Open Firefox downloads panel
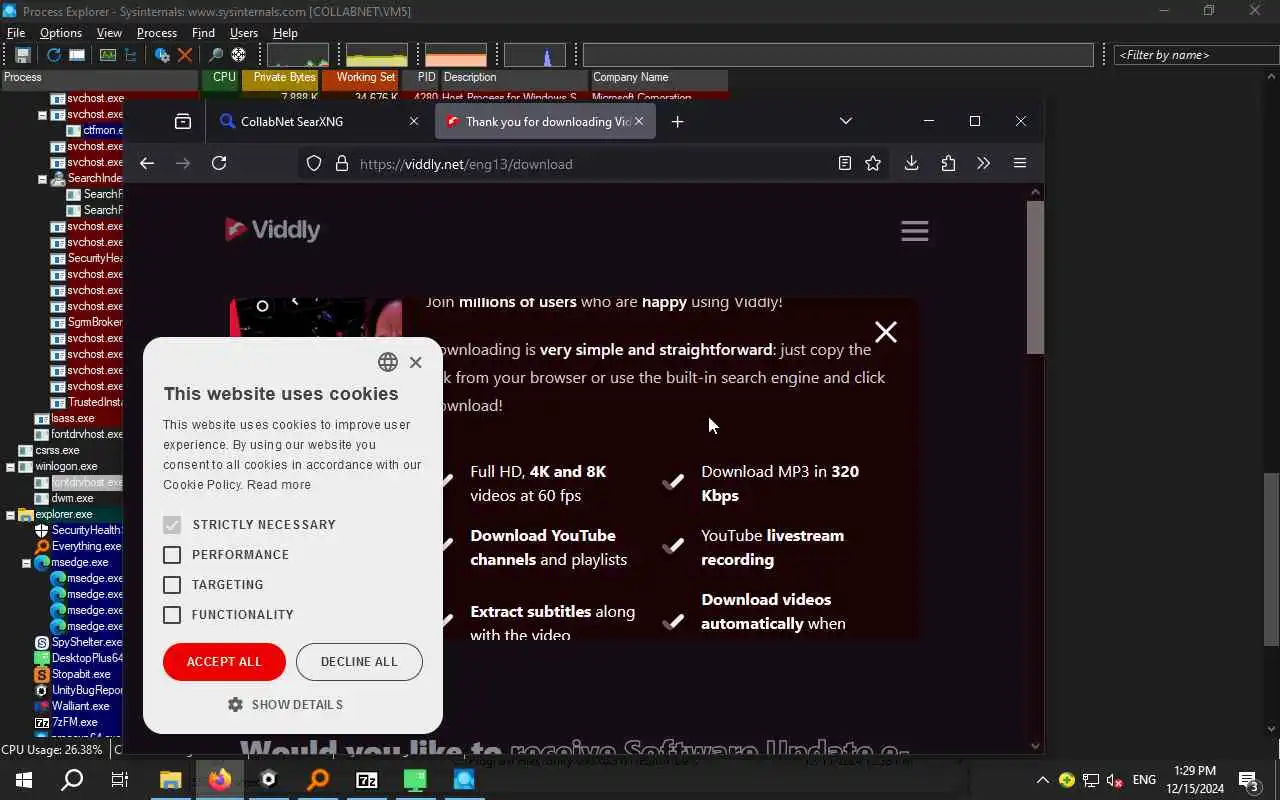1280x800 pixels. pos(911,163)
